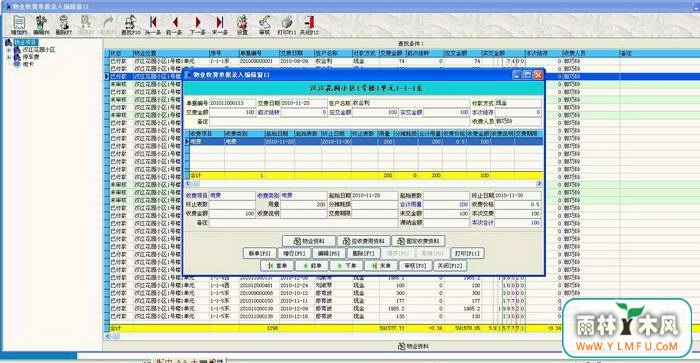Click the dialog's 收费项目 column header
Viewport: 700px width, 363px height.
point(207,134)
